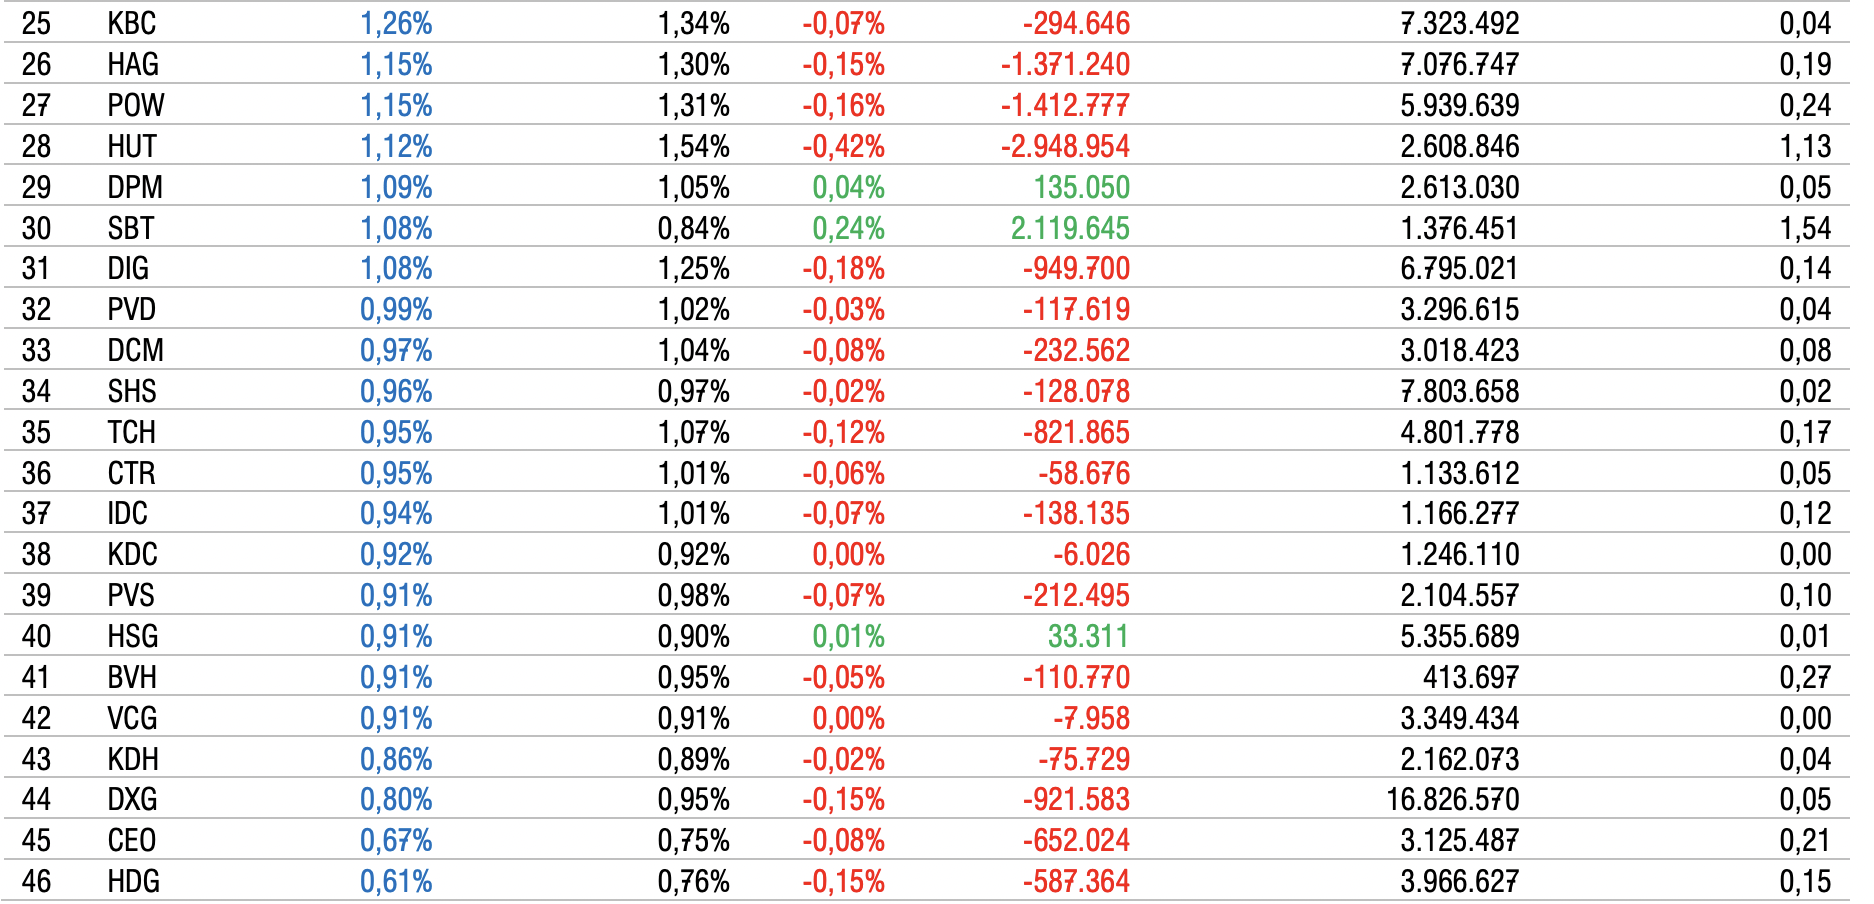Viewport: 1874px width, 904px height.
Task: Click BVH's 413.697 volume cell
Action: pyautogui.click(x=1471, y=677)
